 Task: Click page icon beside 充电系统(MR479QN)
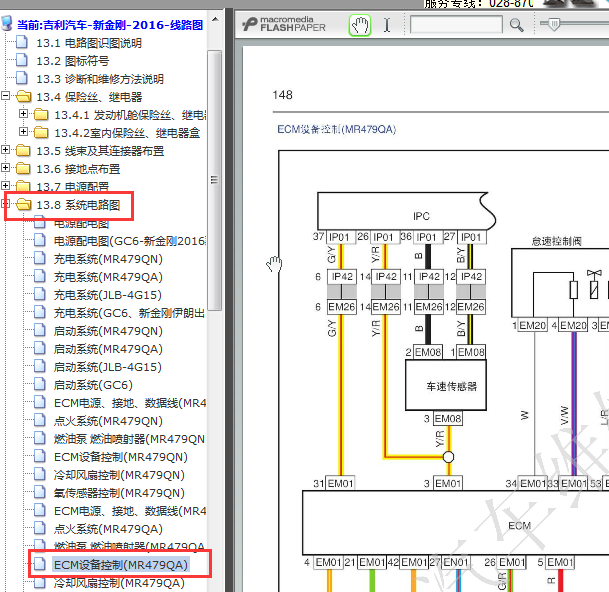(x=40, y=258)
